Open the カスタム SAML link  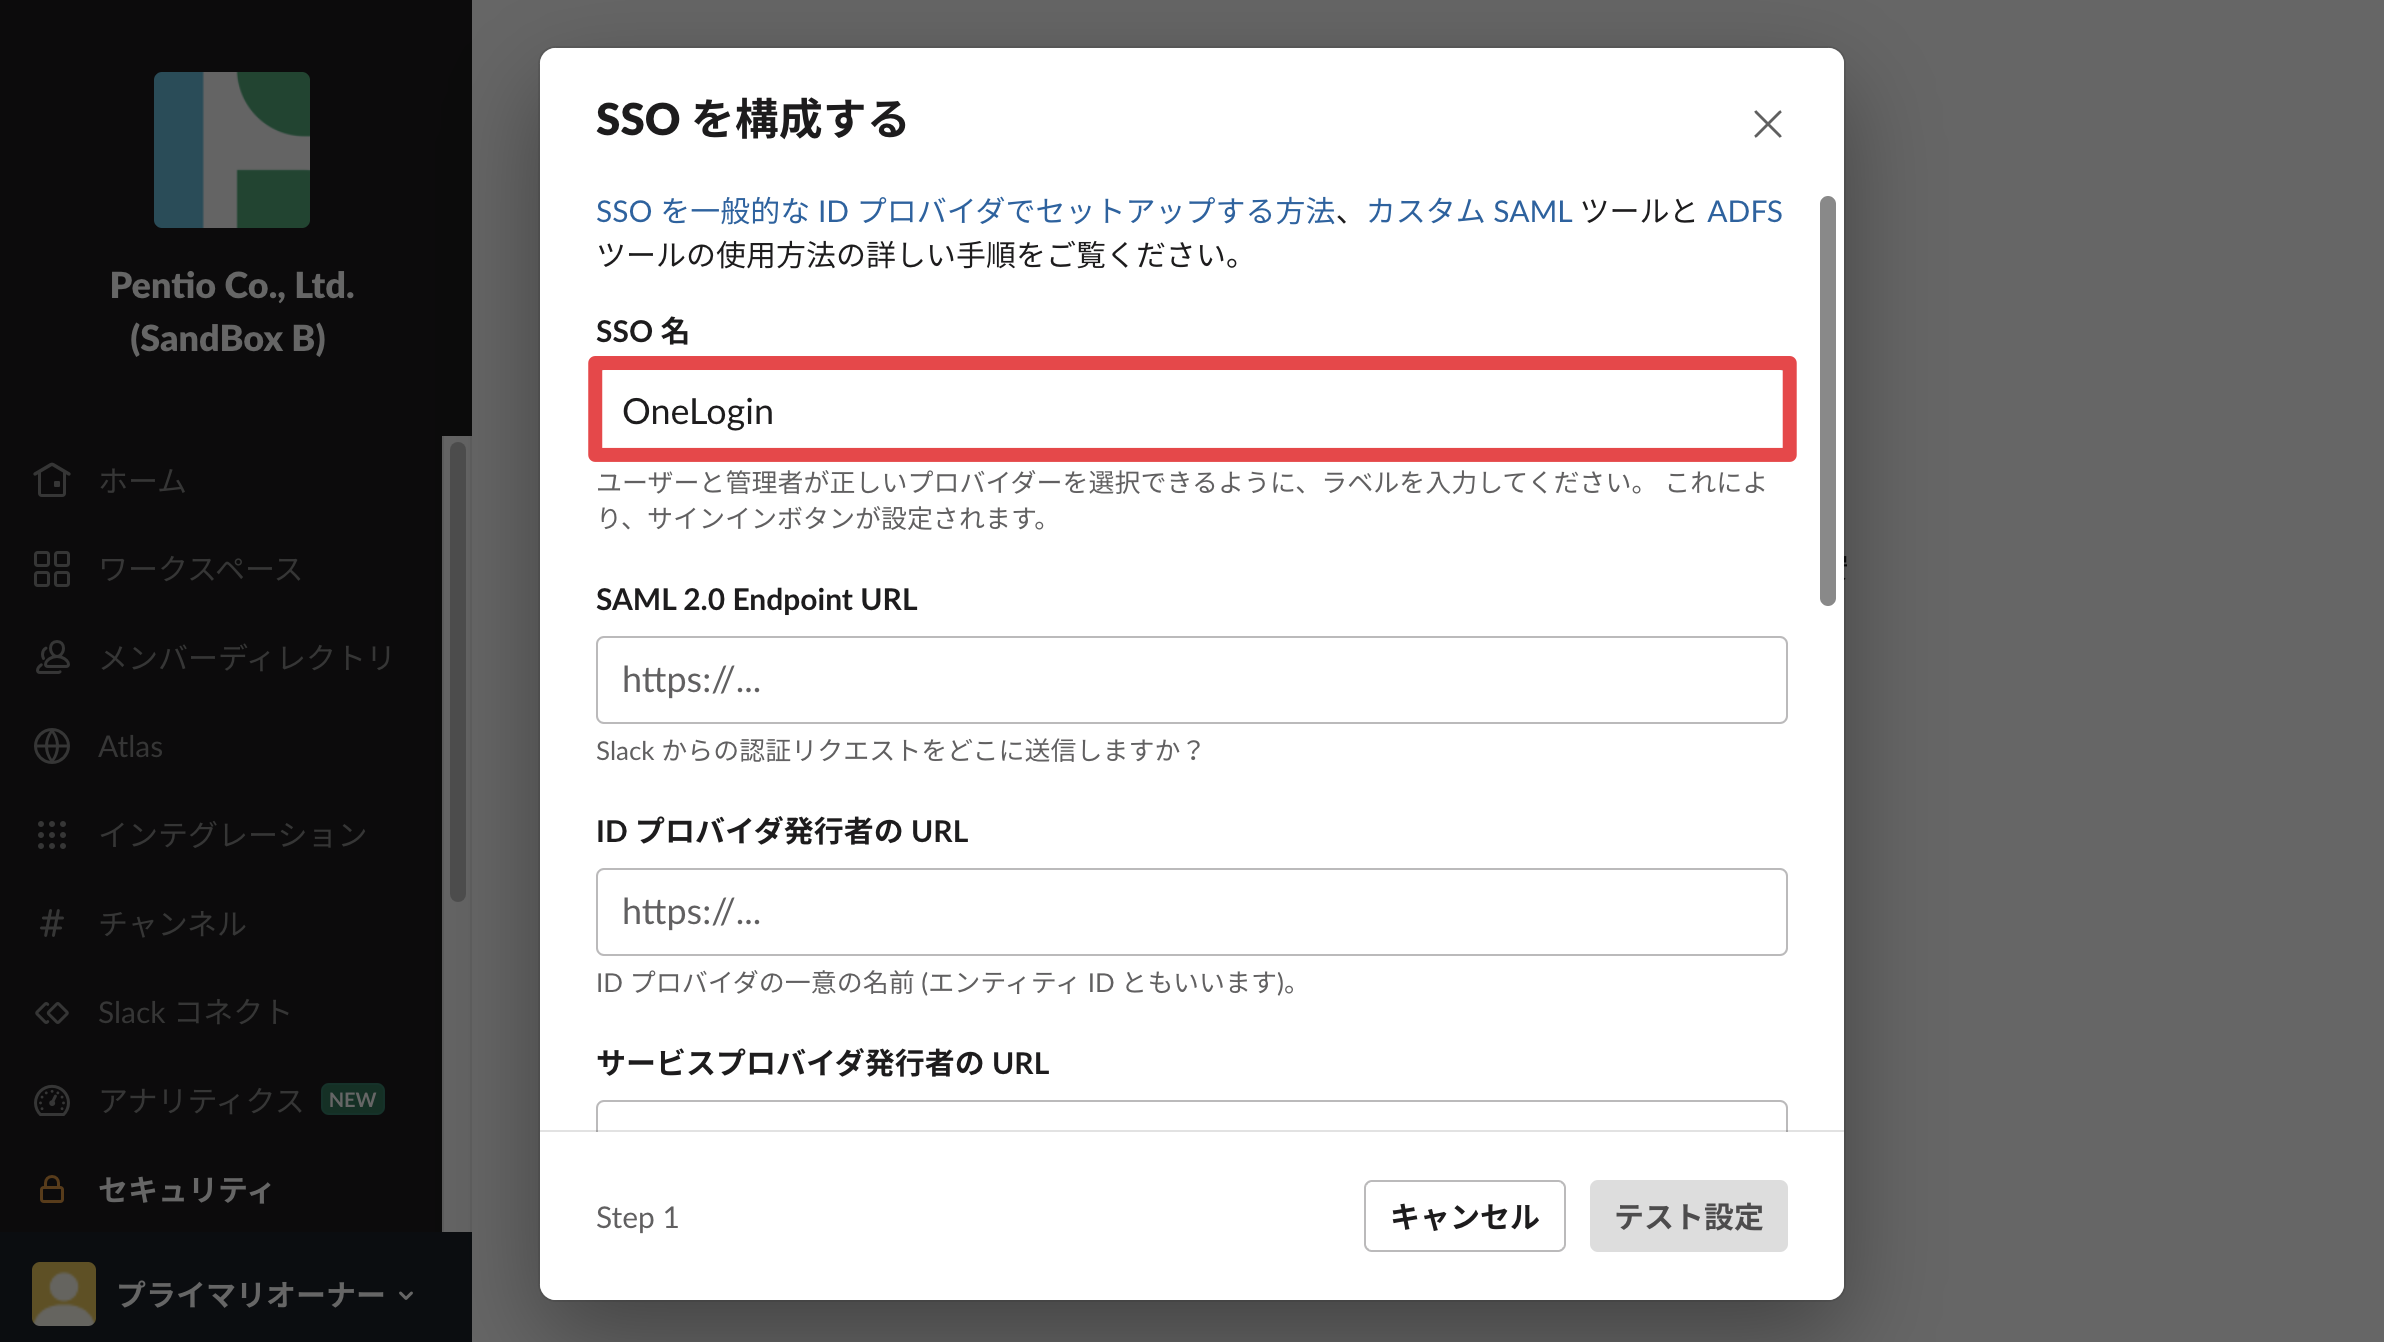[1469, 211]
